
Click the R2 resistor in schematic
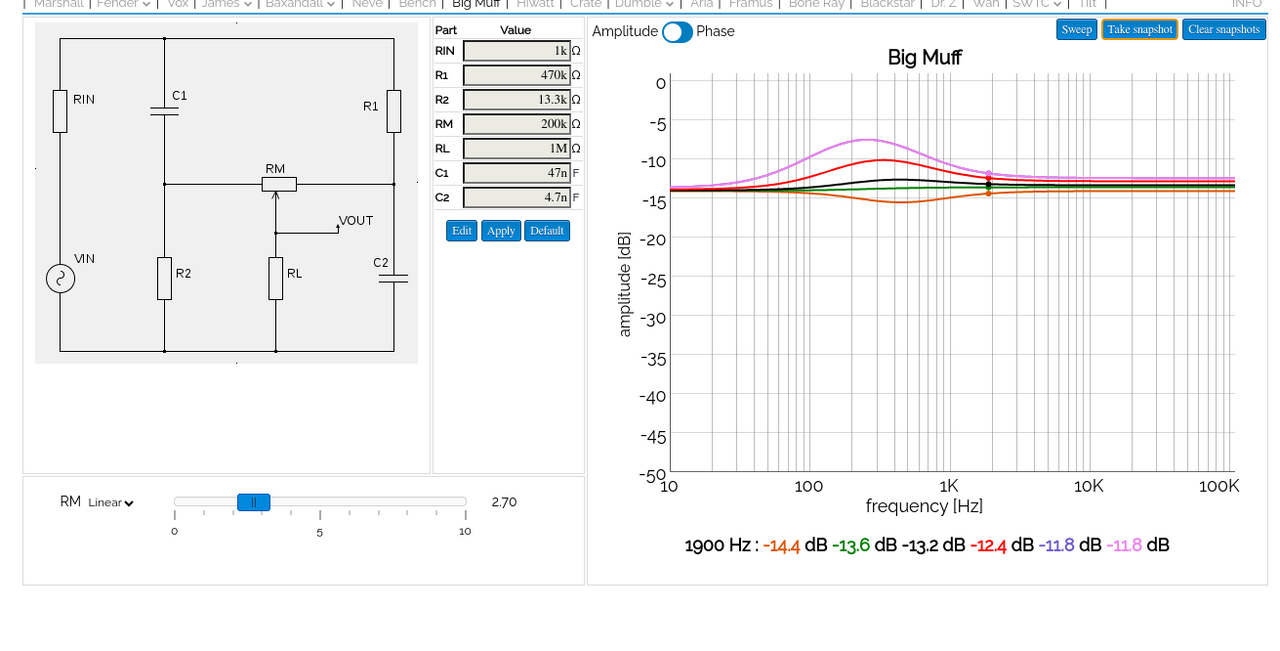point(164,278)
